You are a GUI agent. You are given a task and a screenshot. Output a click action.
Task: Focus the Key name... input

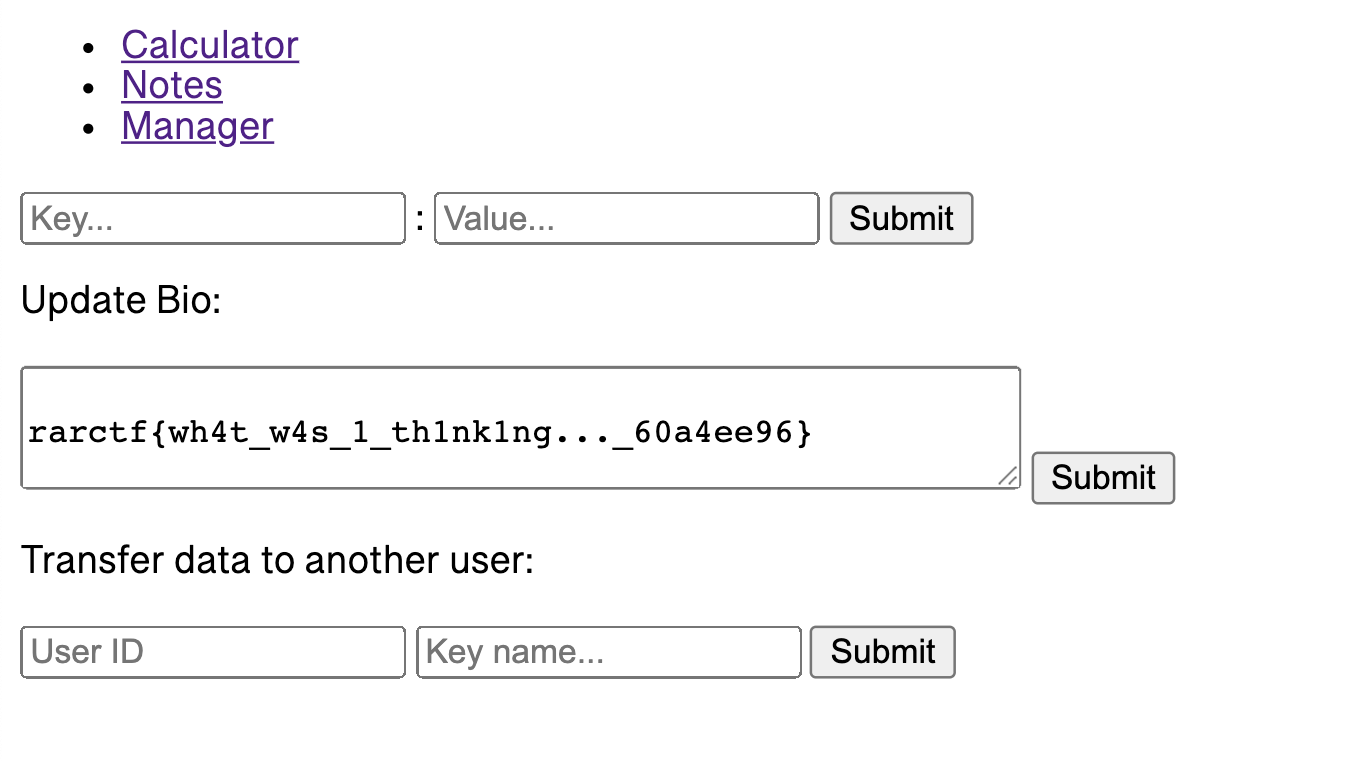point(609,652)
